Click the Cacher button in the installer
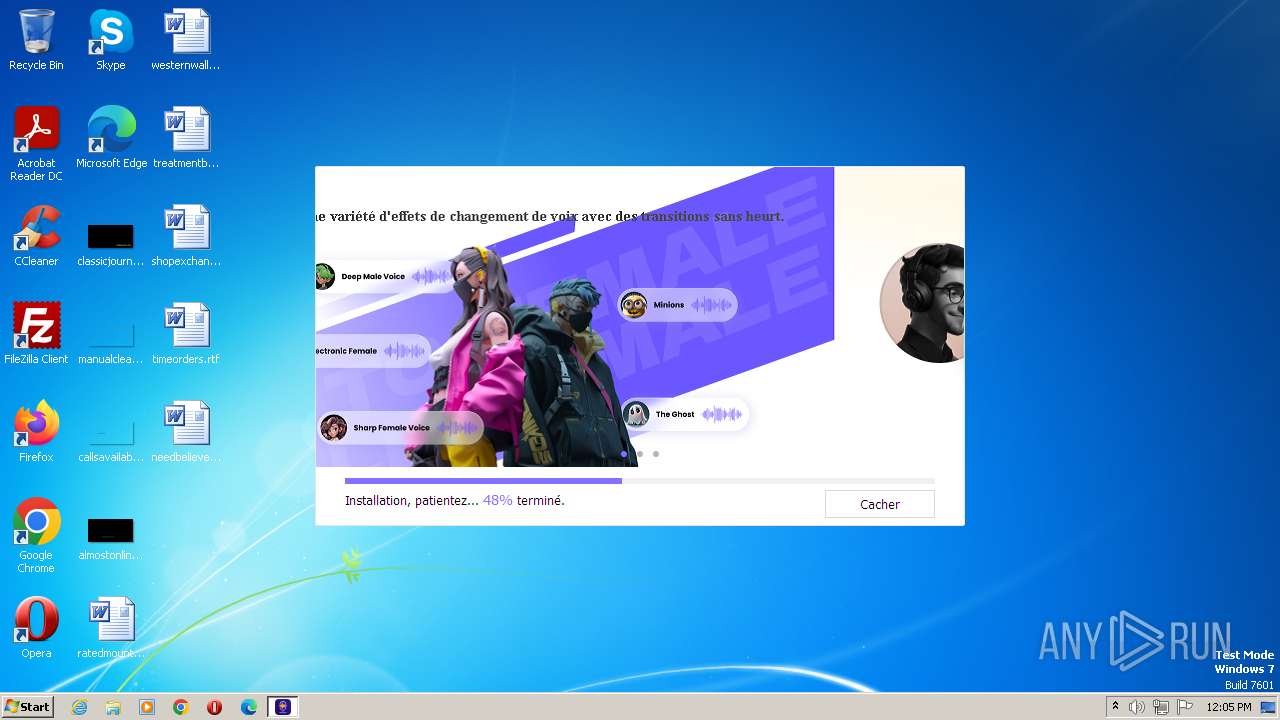 879,504
